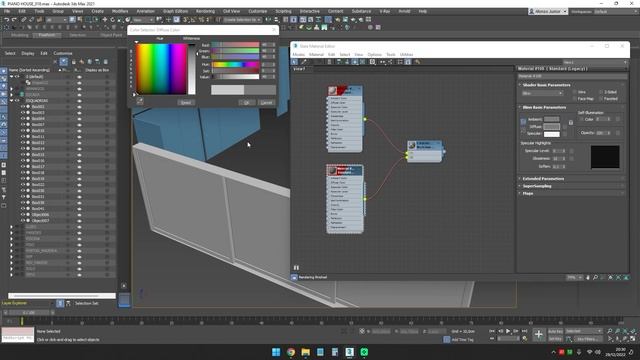Click the Time Configuration icon near playback controls
Screen dimensions: 640x360
(524, 339)
